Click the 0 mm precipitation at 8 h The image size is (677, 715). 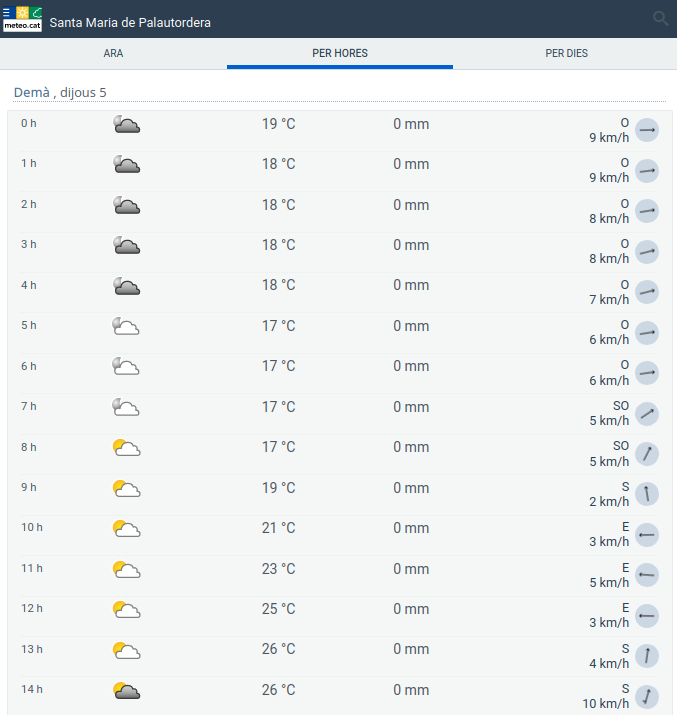411,447
